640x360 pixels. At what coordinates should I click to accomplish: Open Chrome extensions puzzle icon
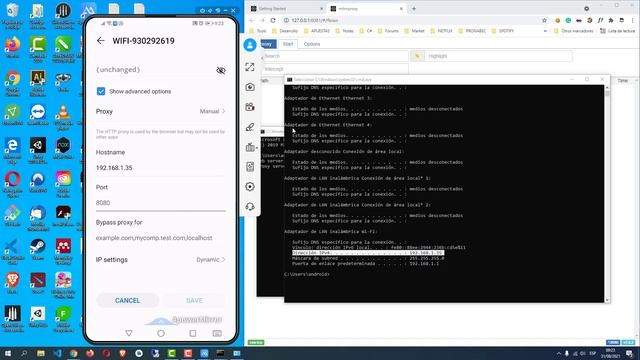click(x=611, y=20)
